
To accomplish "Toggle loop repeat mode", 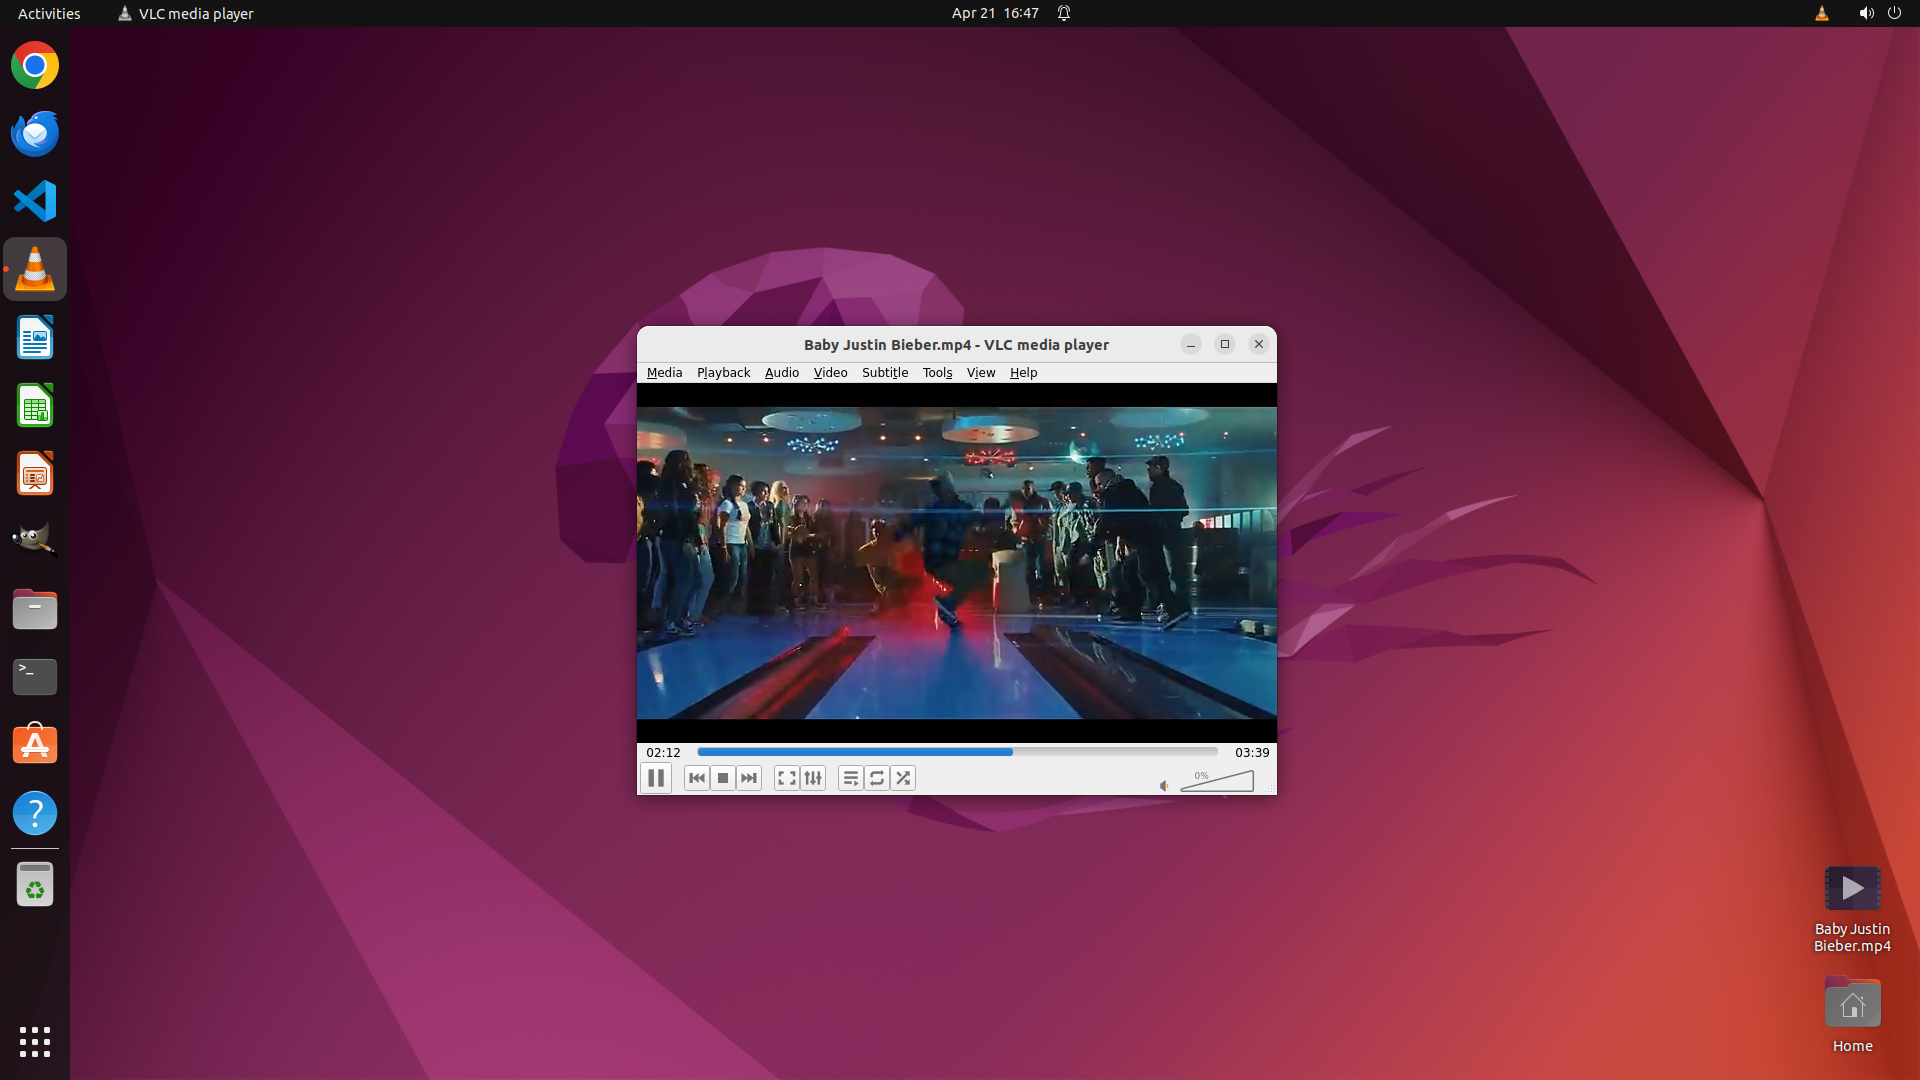I will click(x=877, y=778).
